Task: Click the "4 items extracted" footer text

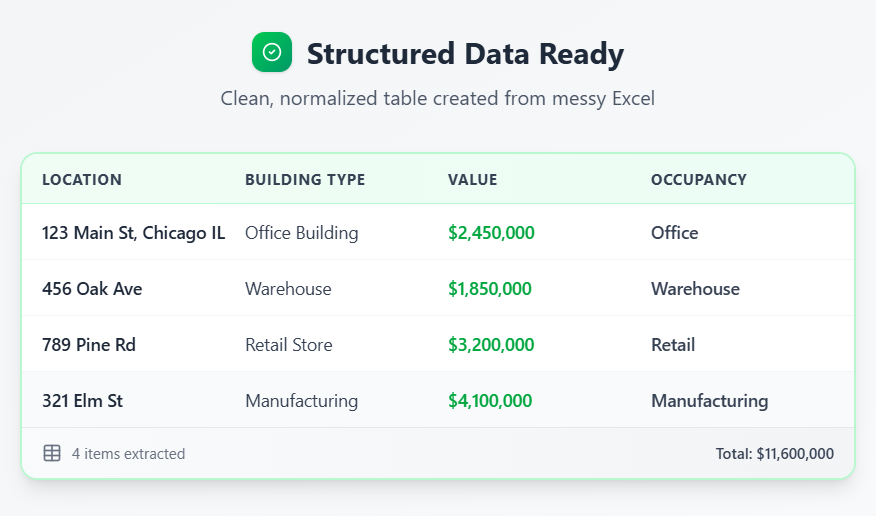Action: tap(128, 454)
